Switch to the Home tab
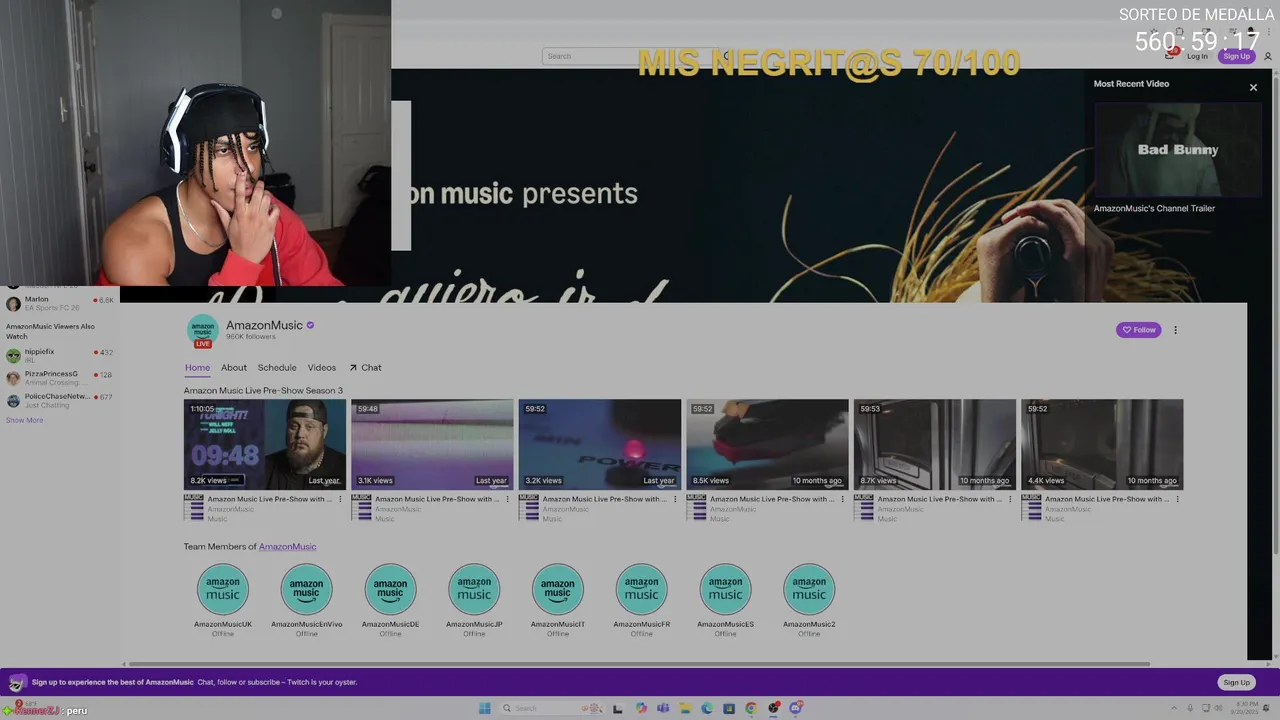This screenshot has height=720, width=1280. click(x=197, y=368)
